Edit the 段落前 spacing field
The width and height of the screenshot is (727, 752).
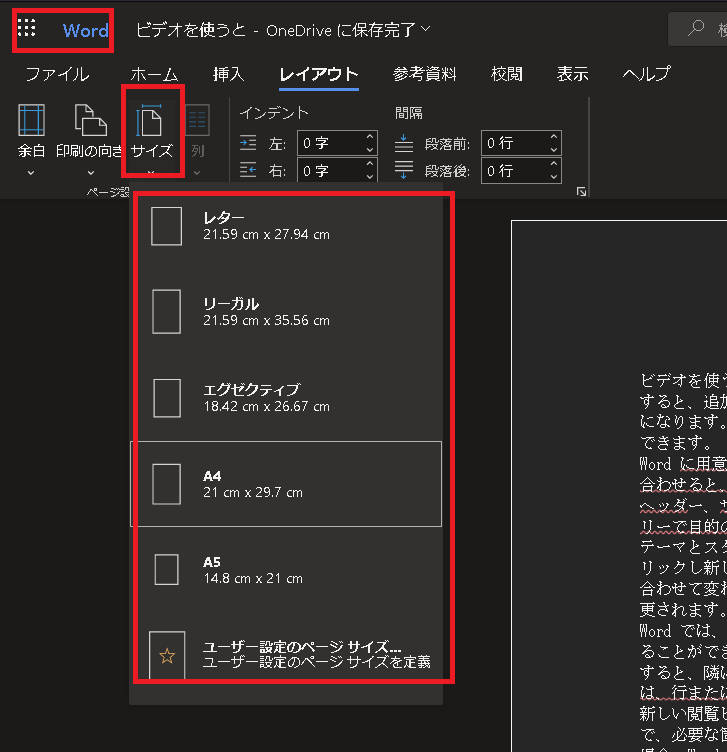point(514,143)
